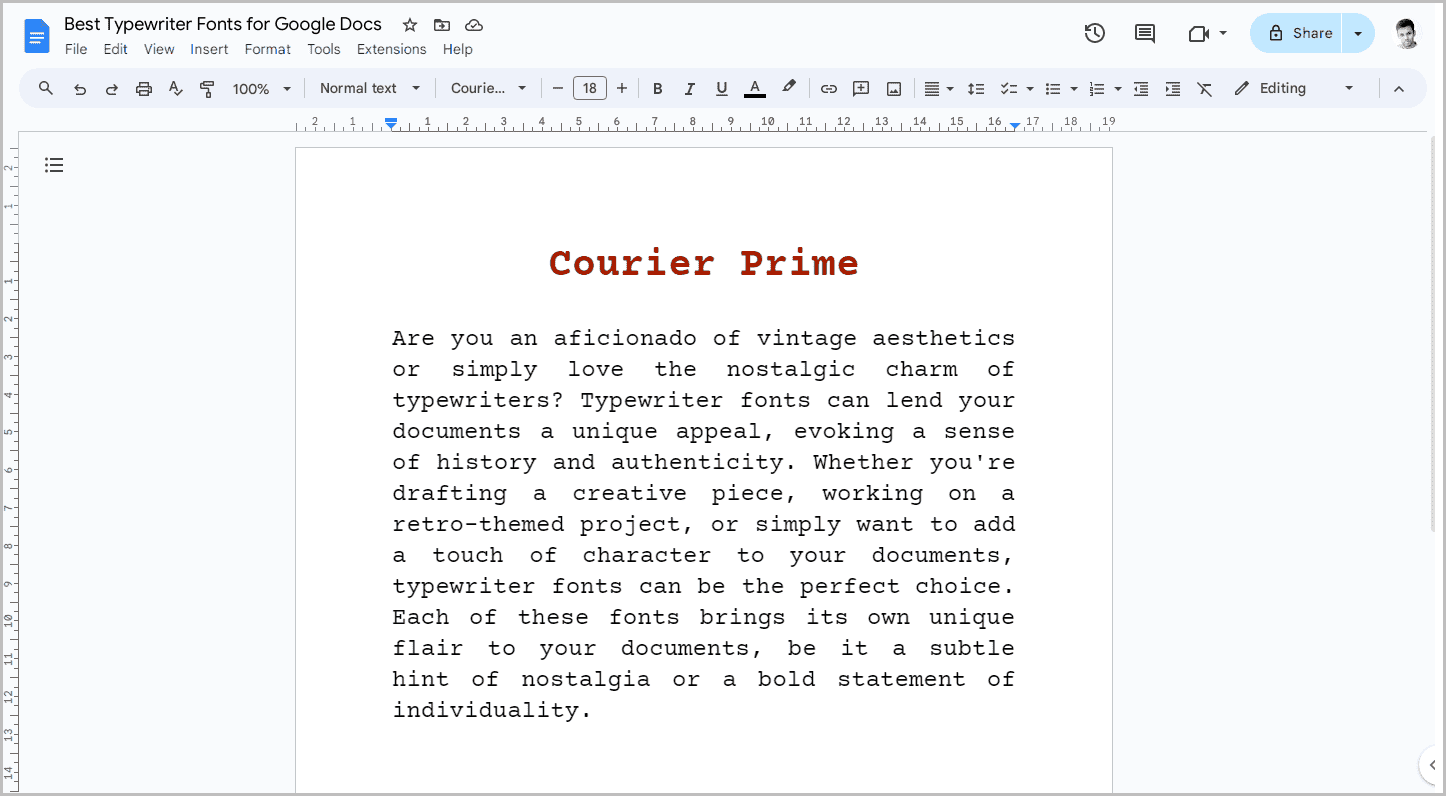Choose a text color
The image size is (1446, 796).
755,89
